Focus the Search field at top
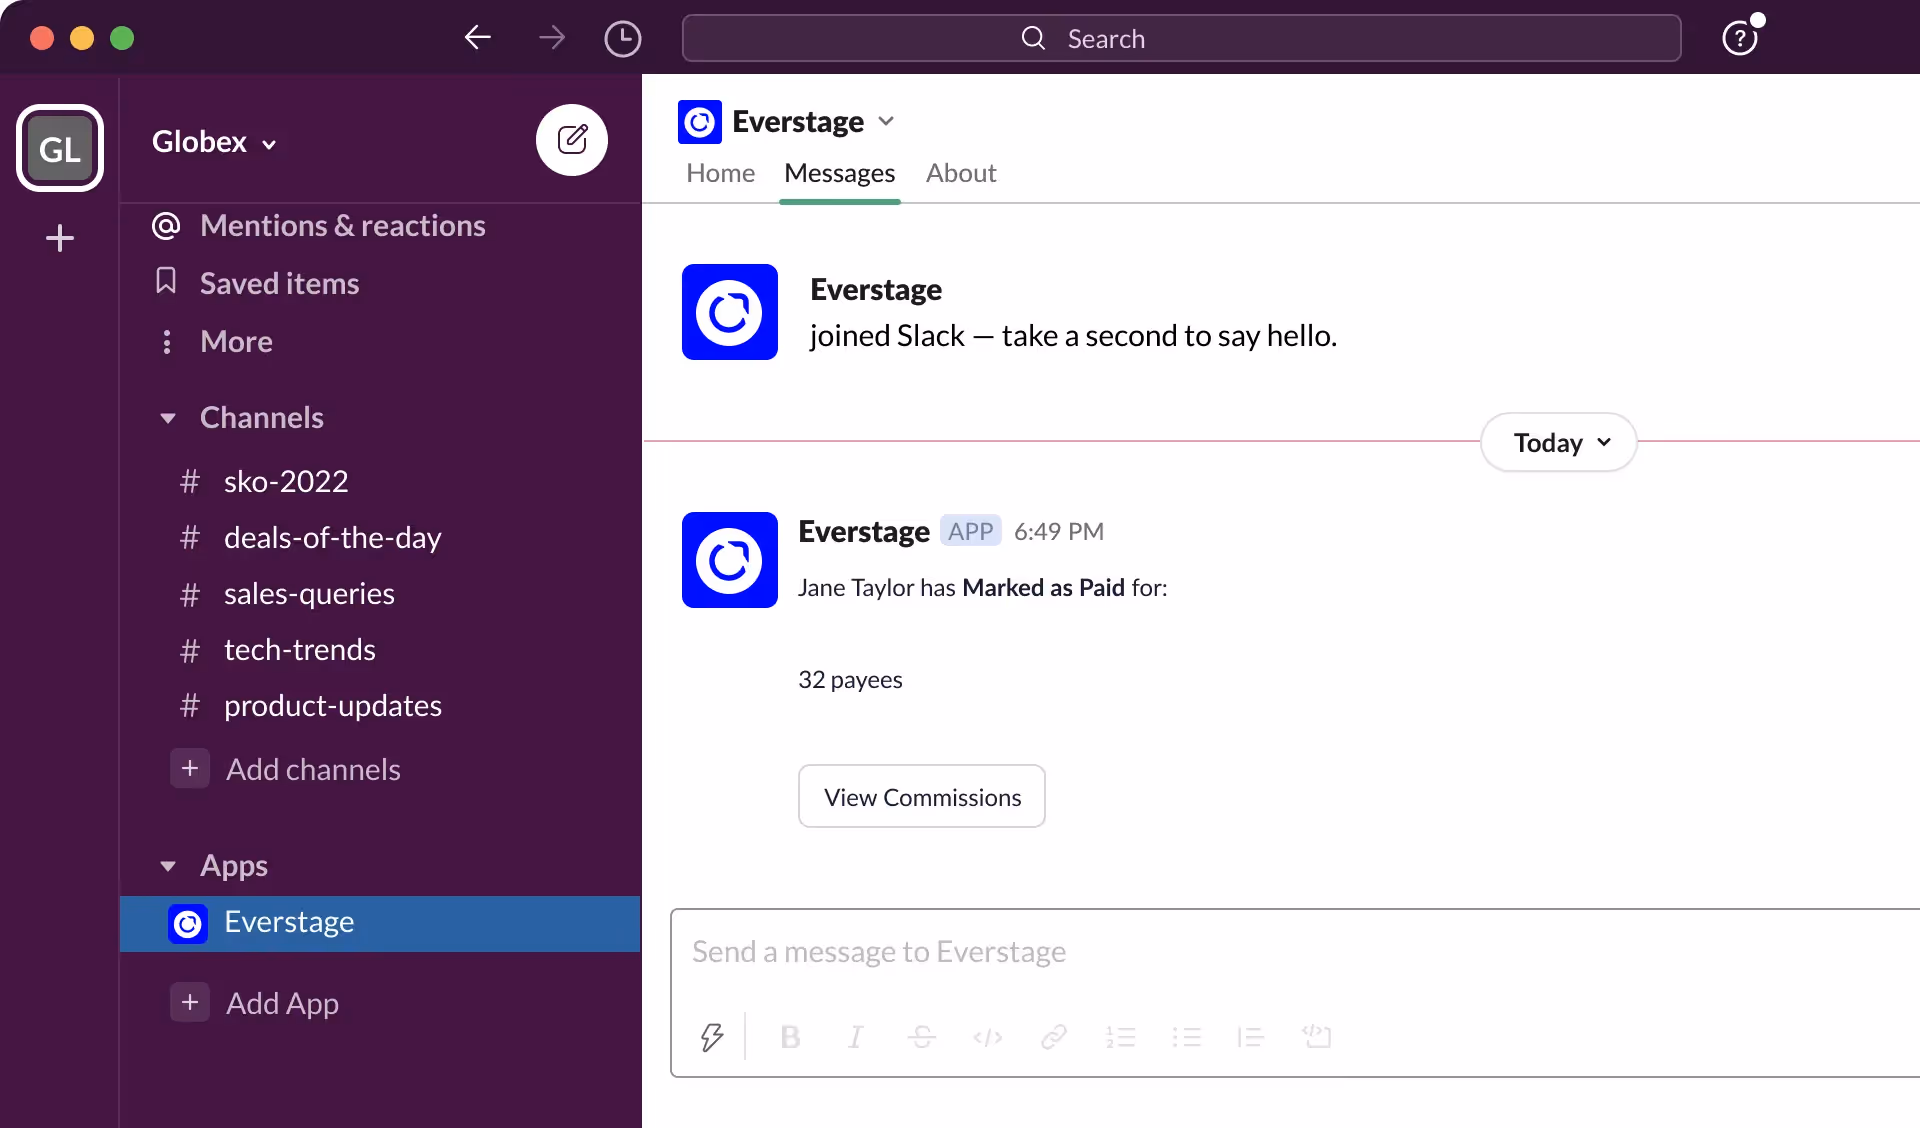1920x1128 pixels. coord(1181,38)
